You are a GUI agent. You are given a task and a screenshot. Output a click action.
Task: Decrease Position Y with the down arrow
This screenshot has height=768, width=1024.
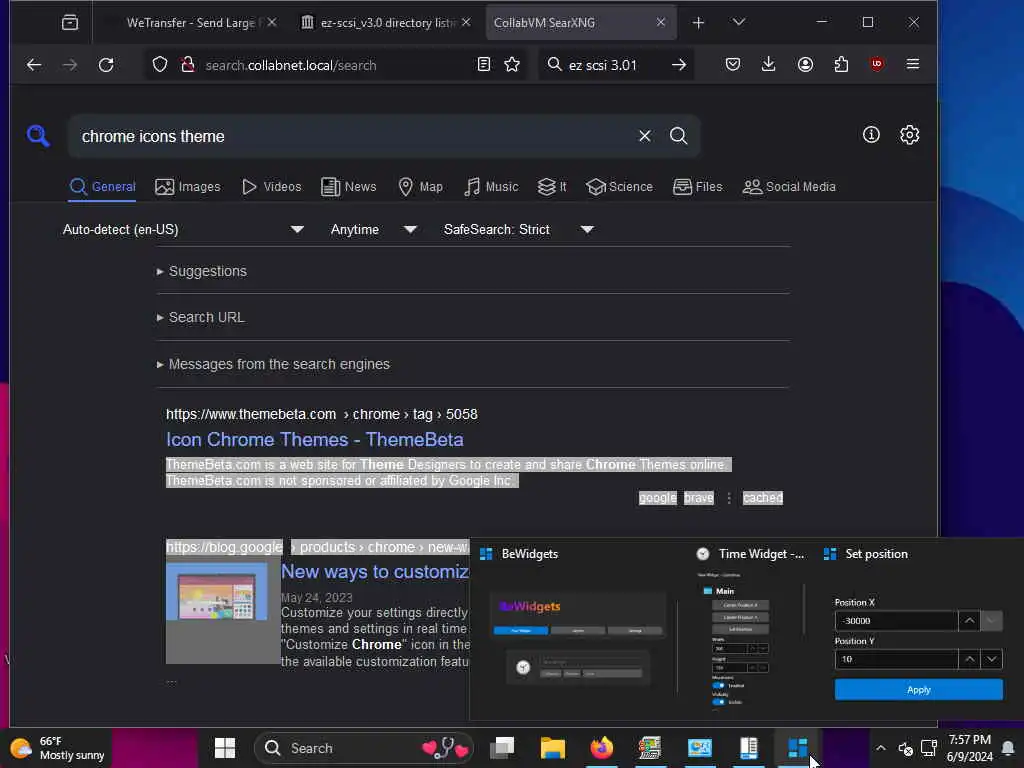991,659
